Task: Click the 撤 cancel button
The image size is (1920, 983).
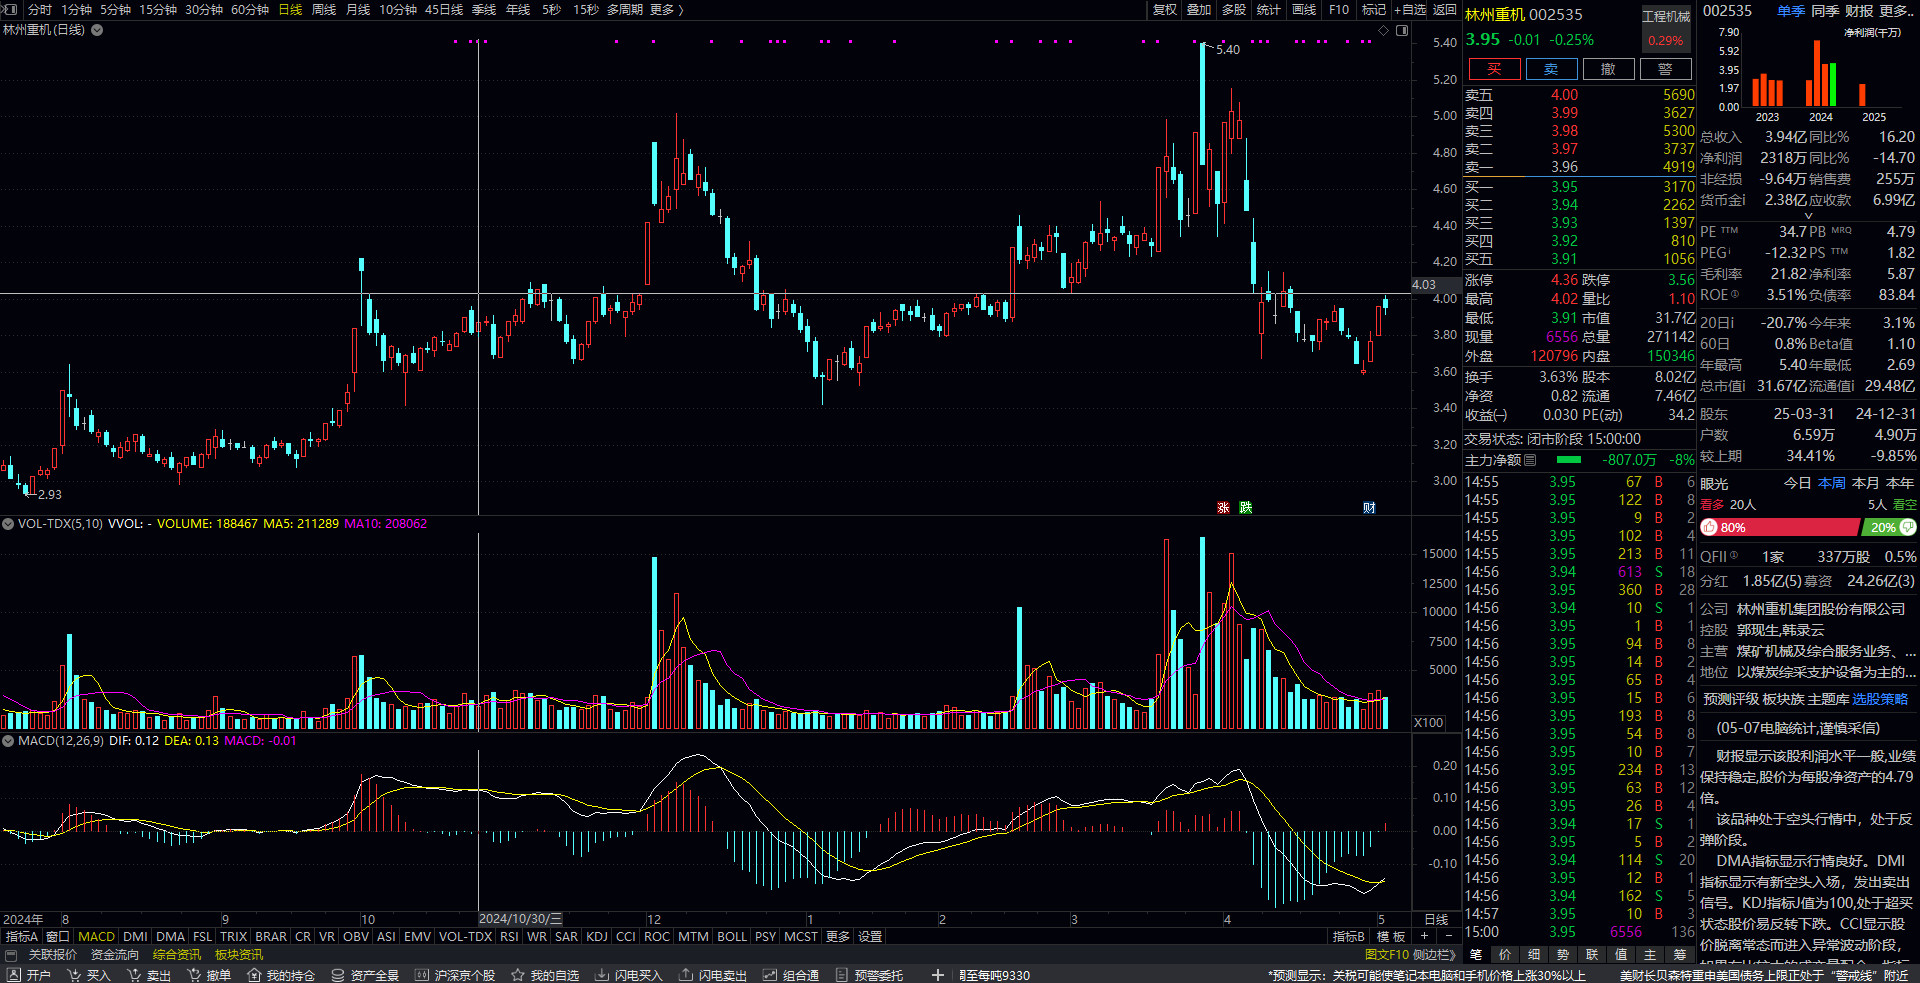Action: (1608, 69)
